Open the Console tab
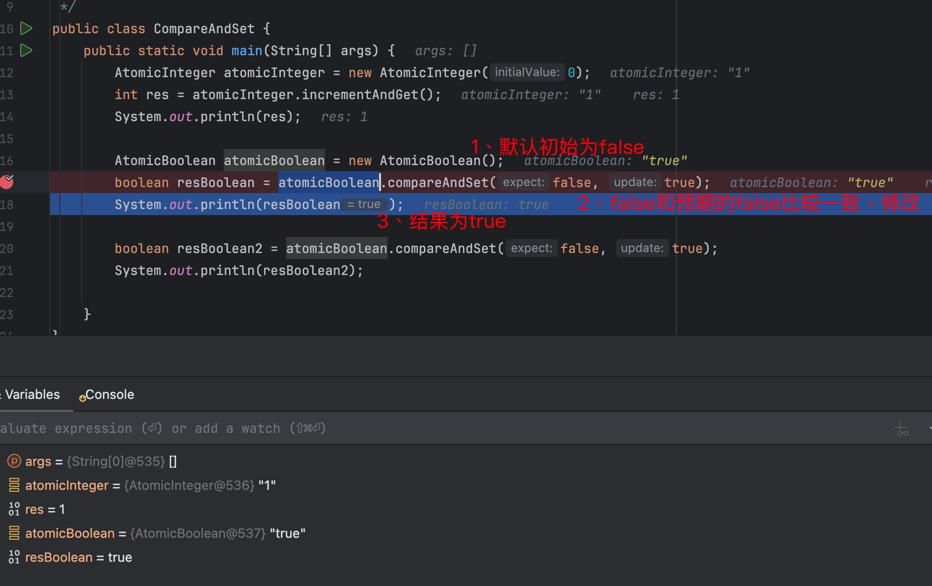Viewport: 932px width, 586px height. coord(108,395)
